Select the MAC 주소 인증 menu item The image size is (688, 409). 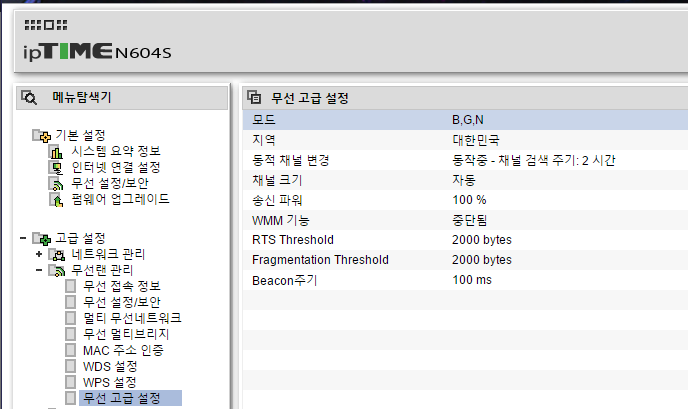123,350
